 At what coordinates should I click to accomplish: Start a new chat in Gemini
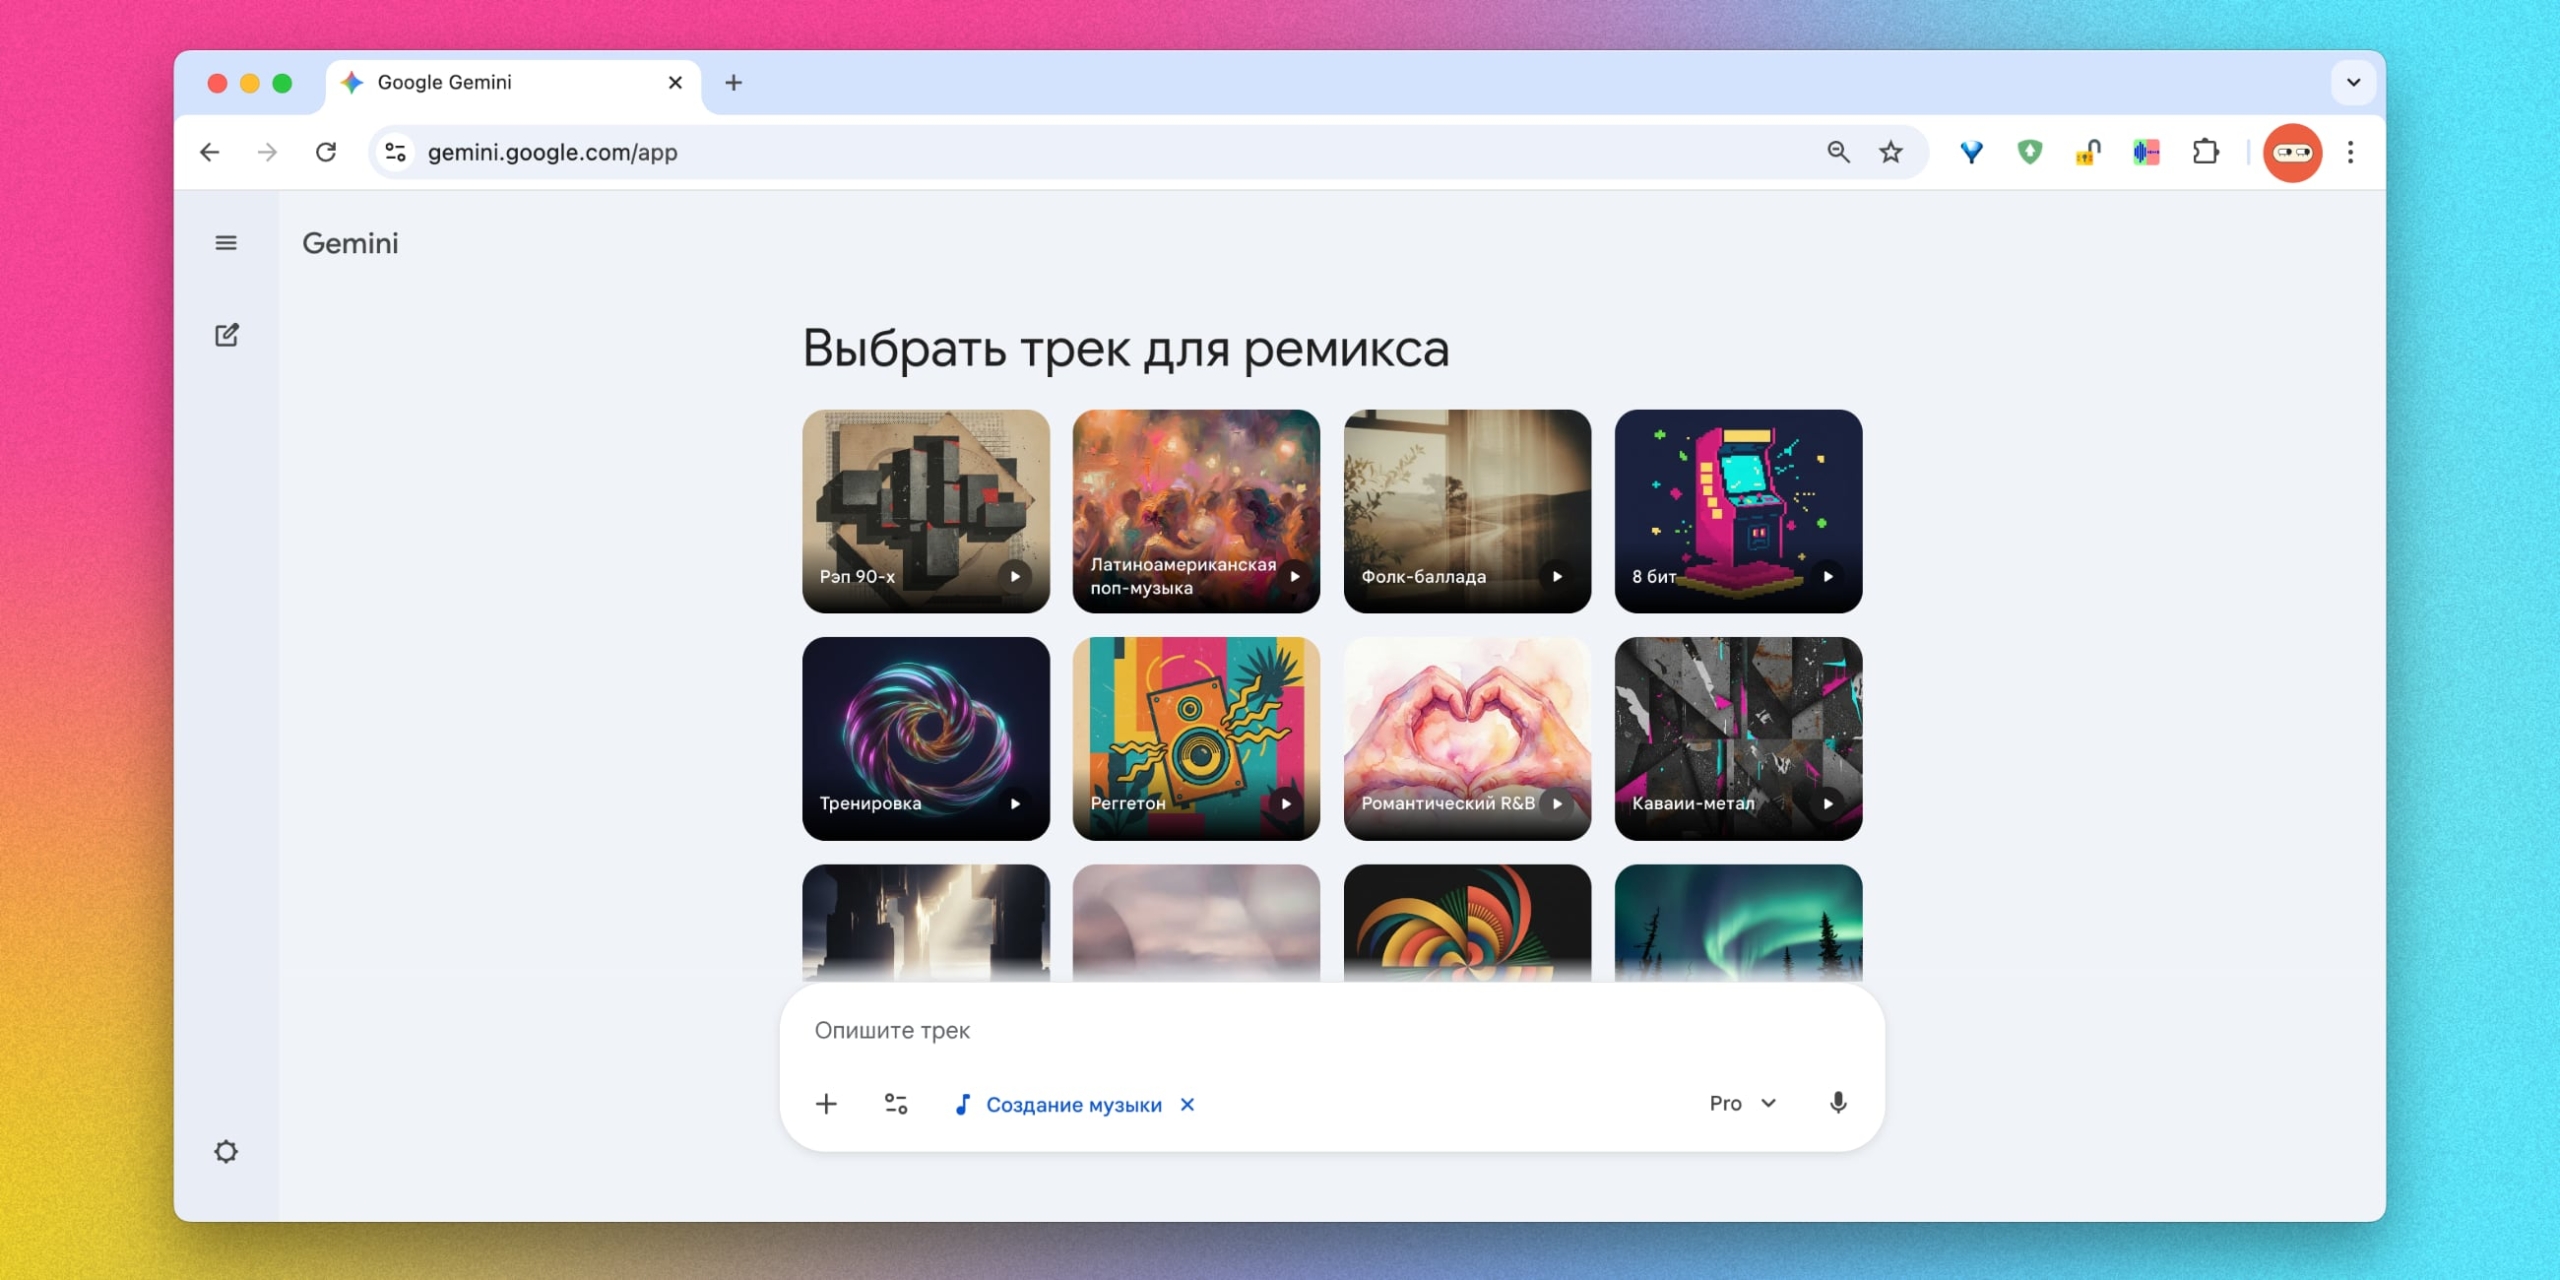pyautogui.click(x=226, y=334)
